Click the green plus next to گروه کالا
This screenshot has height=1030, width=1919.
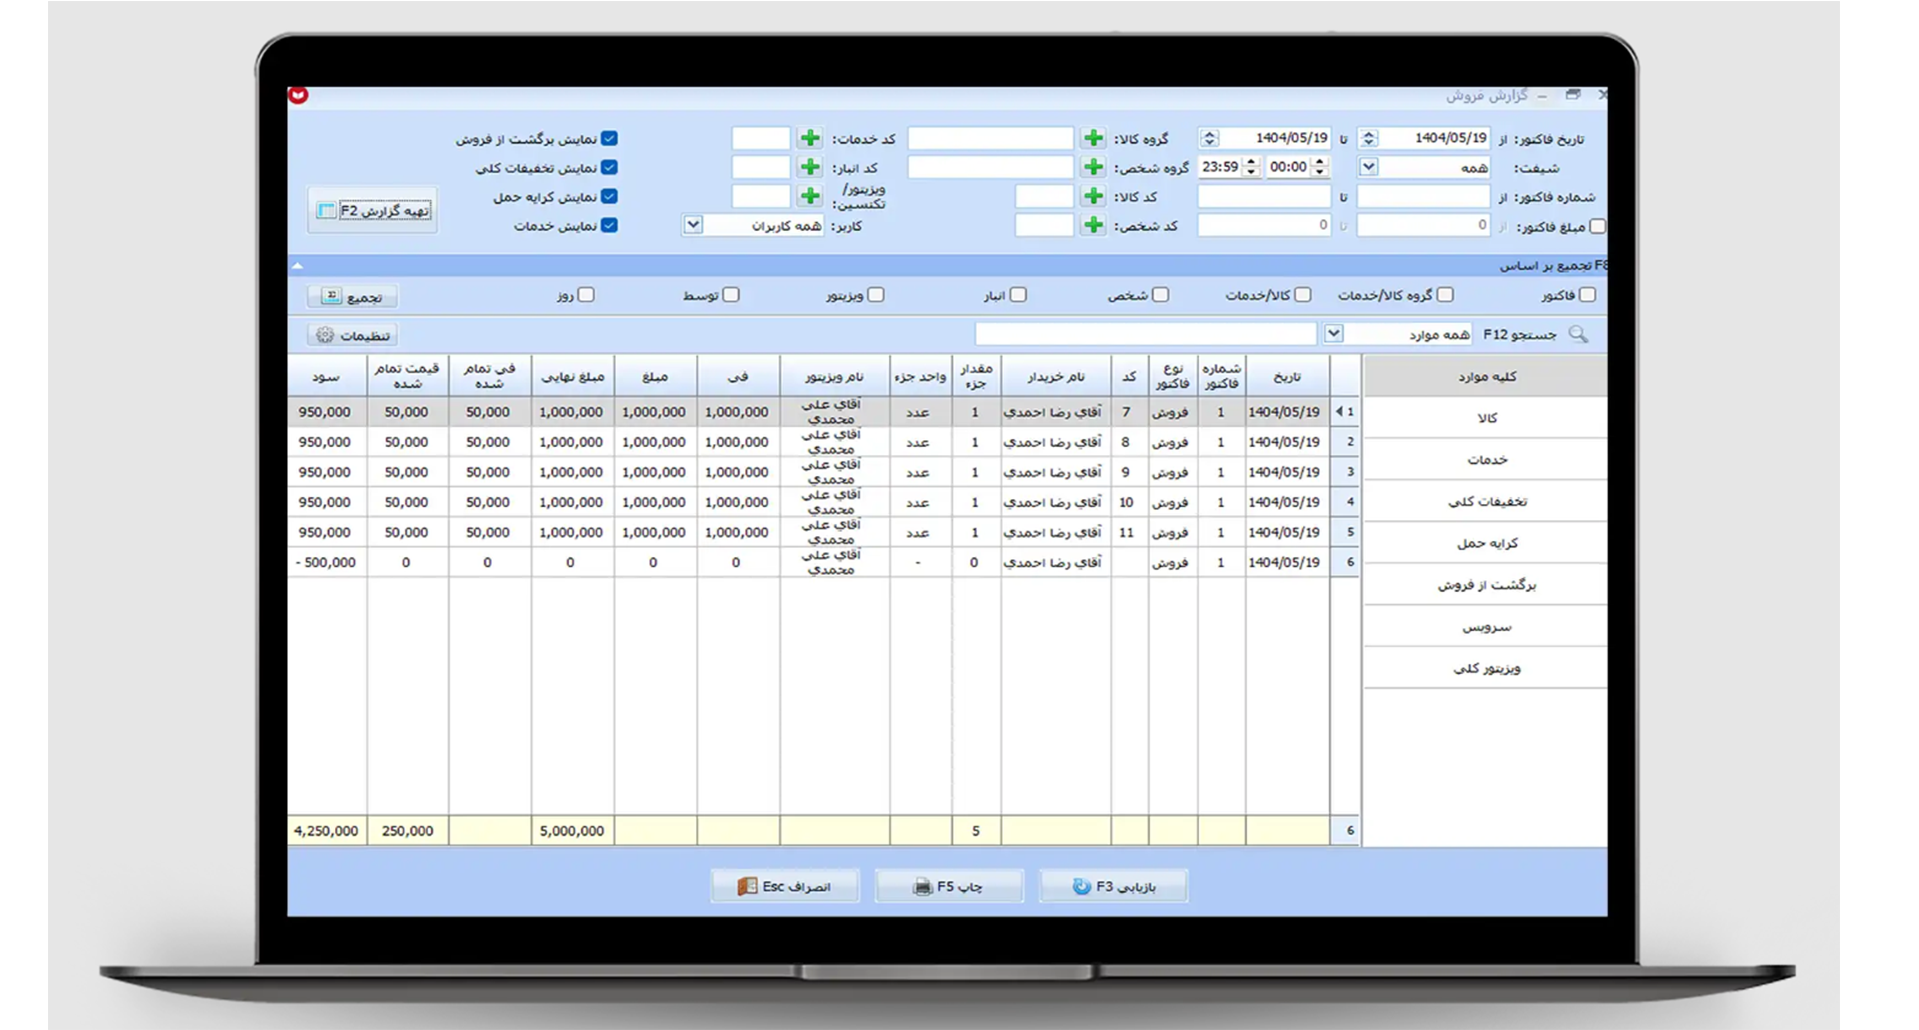1093,138
